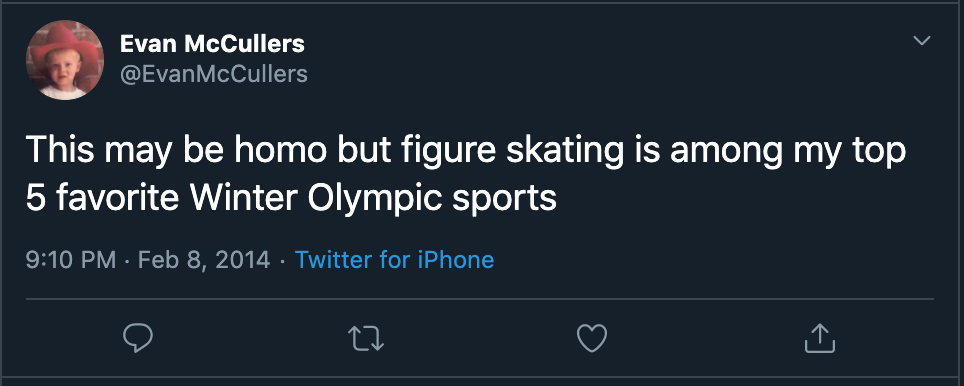The image size is (964, 386).
Task: Expand the tweet options chevron menu
Action: pyautogui.click(x=922, y=41)
